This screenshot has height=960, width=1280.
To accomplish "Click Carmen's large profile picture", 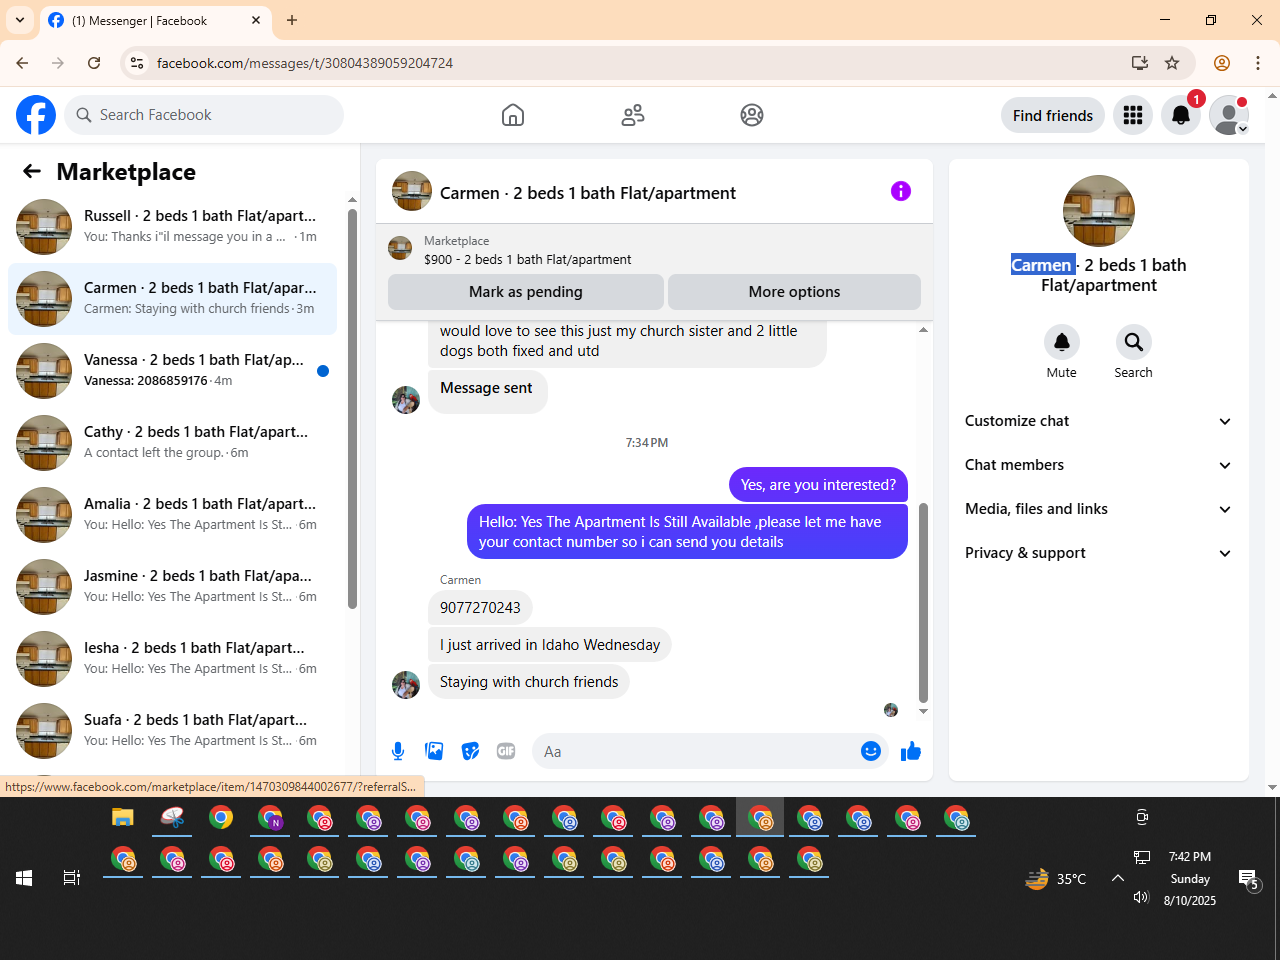I will pyautogui.click(x=1099, y=211).
